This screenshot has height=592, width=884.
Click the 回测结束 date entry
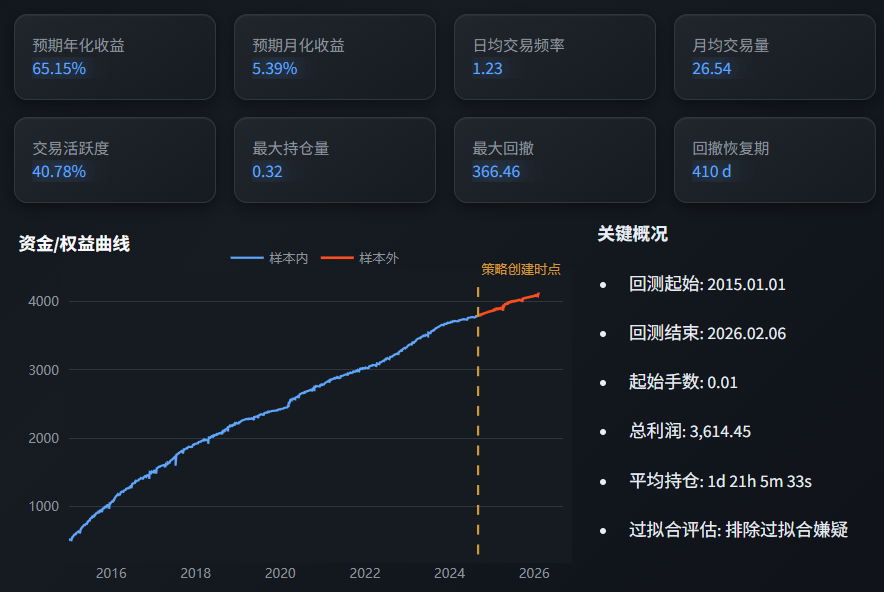707,333
